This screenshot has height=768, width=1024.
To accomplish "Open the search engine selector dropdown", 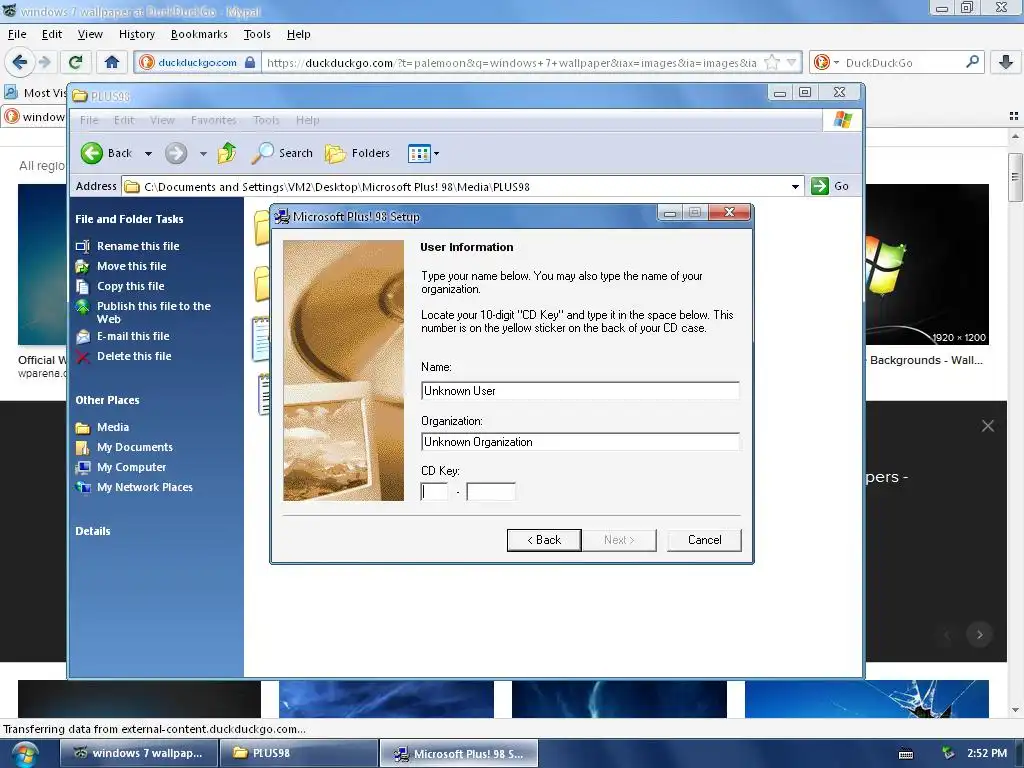I will coord(837,63).
